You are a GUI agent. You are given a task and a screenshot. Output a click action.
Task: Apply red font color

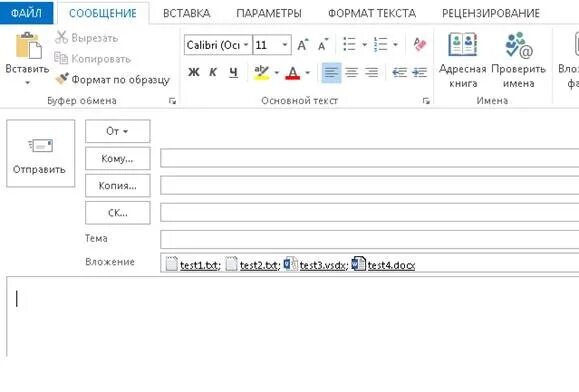point(293,73)
